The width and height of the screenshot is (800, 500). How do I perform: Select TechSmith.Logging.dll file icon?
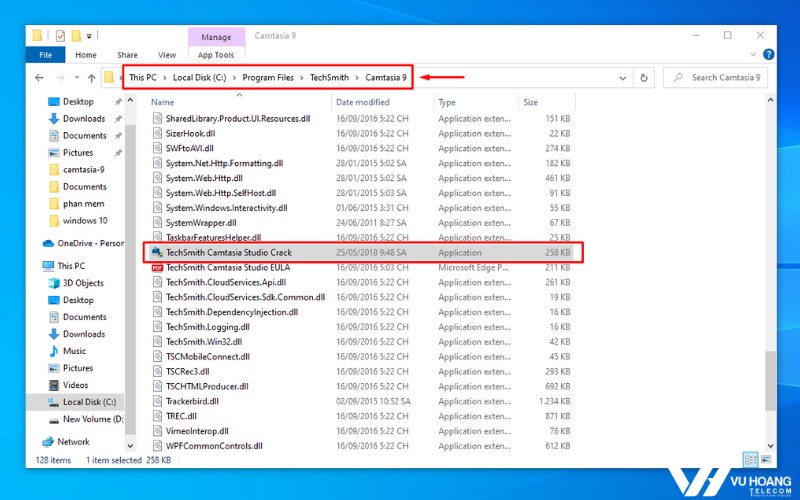coord(157,327)
